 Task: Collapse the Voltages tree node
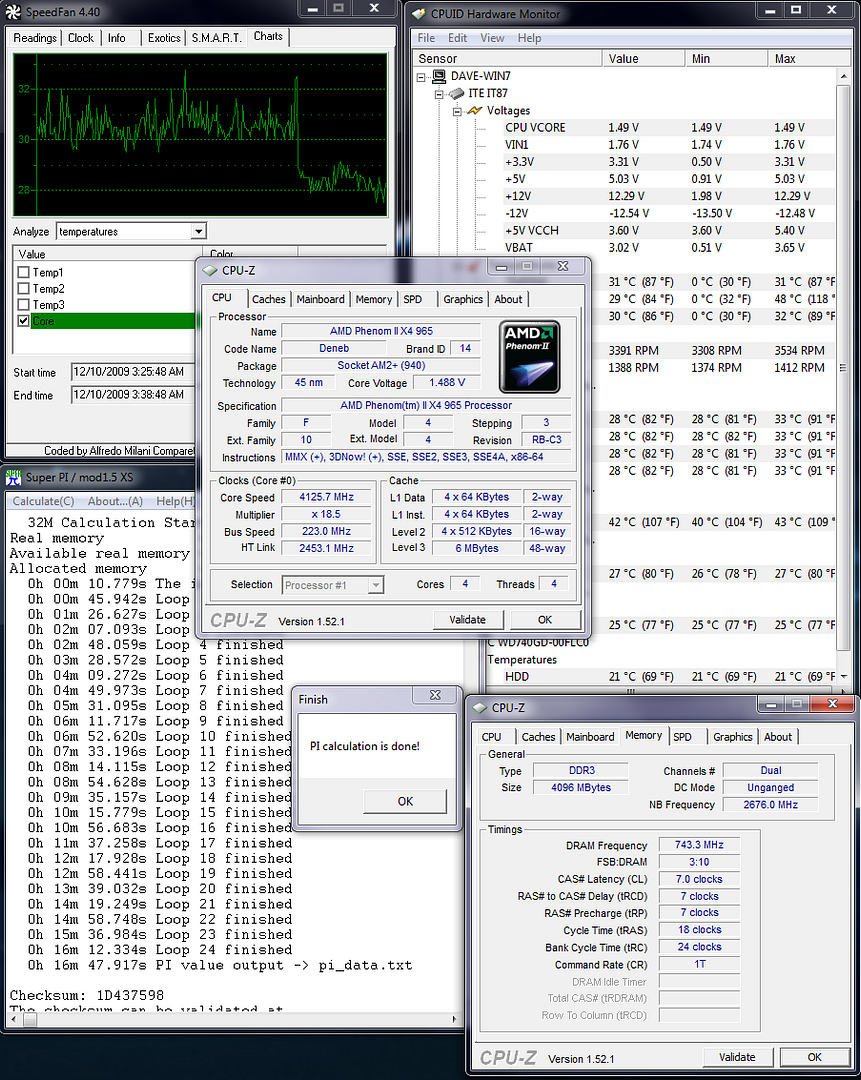(457, 112)
